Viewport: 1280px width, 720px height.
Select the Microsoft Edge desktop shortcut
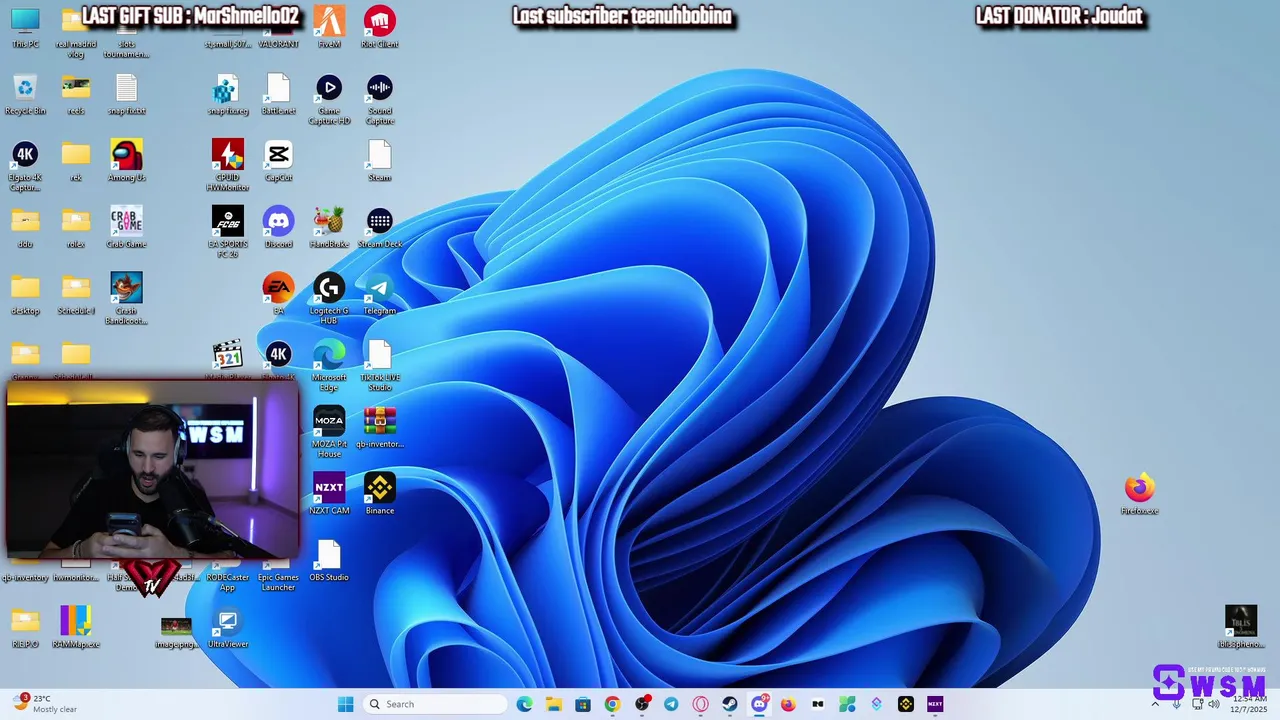pos(329,365)
